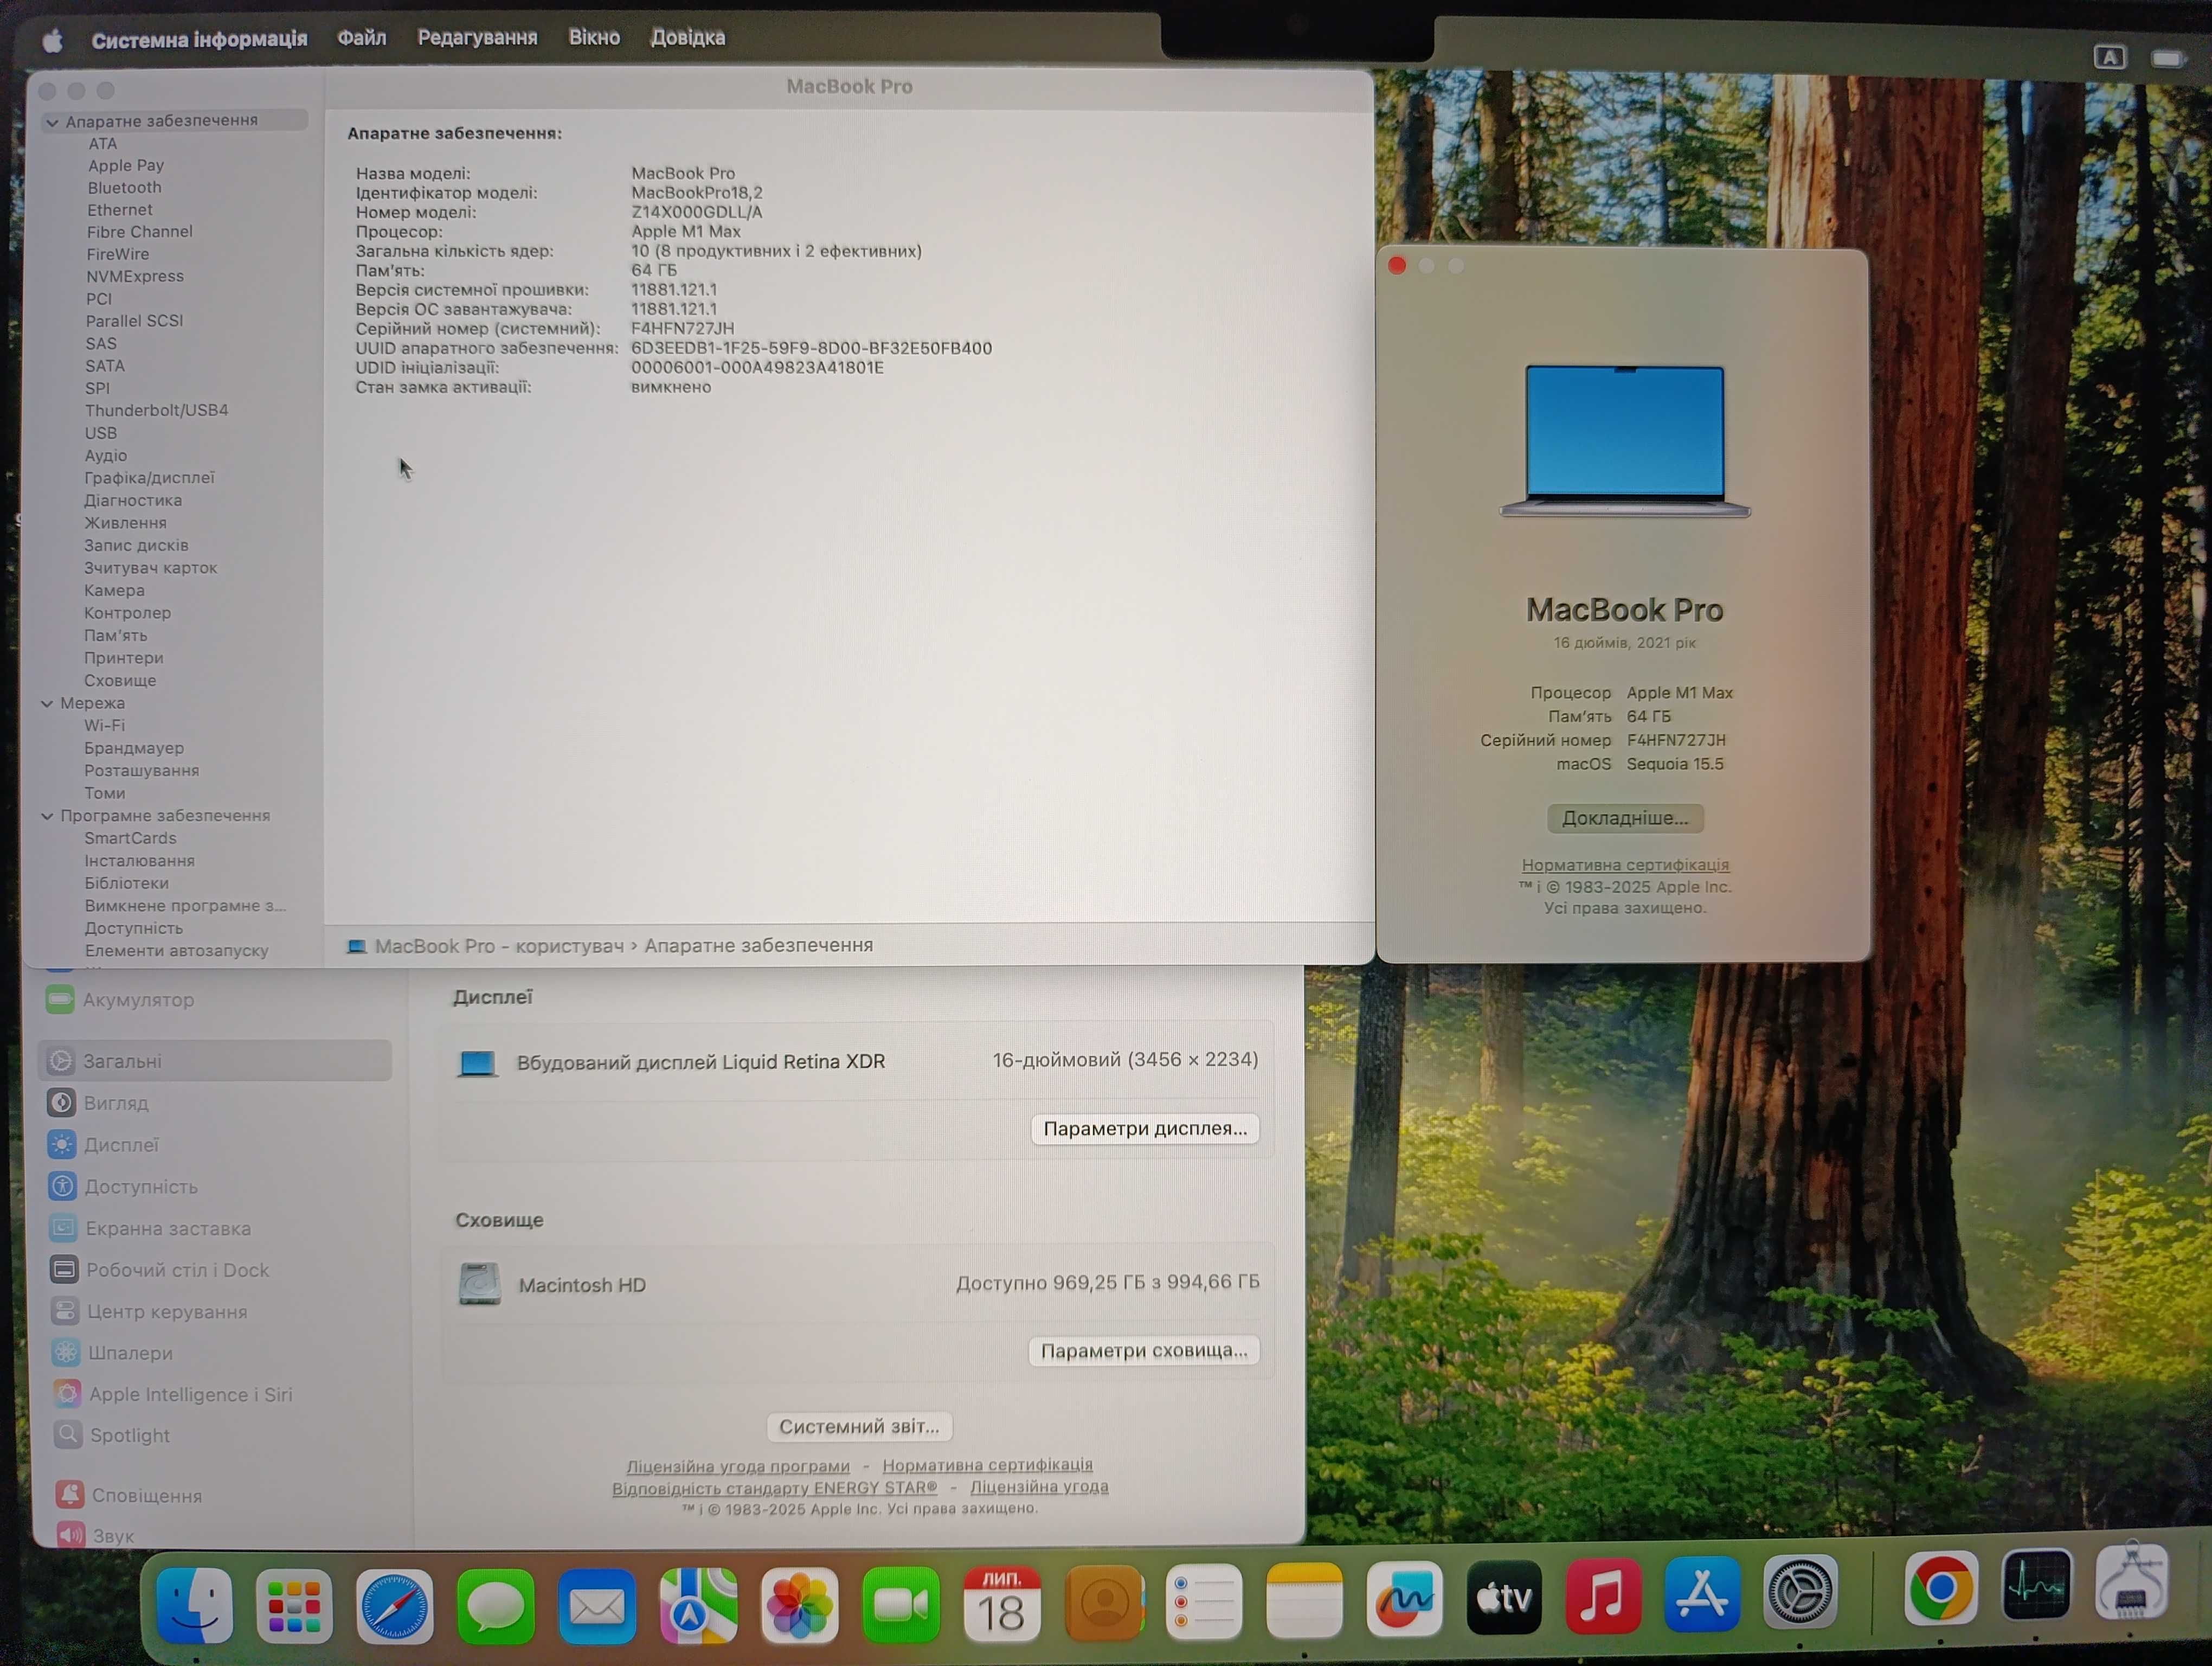The height and width of the screenshot is (1666, 2212).
Task: Open Photos app in Dock
Action: point(799,1606)
